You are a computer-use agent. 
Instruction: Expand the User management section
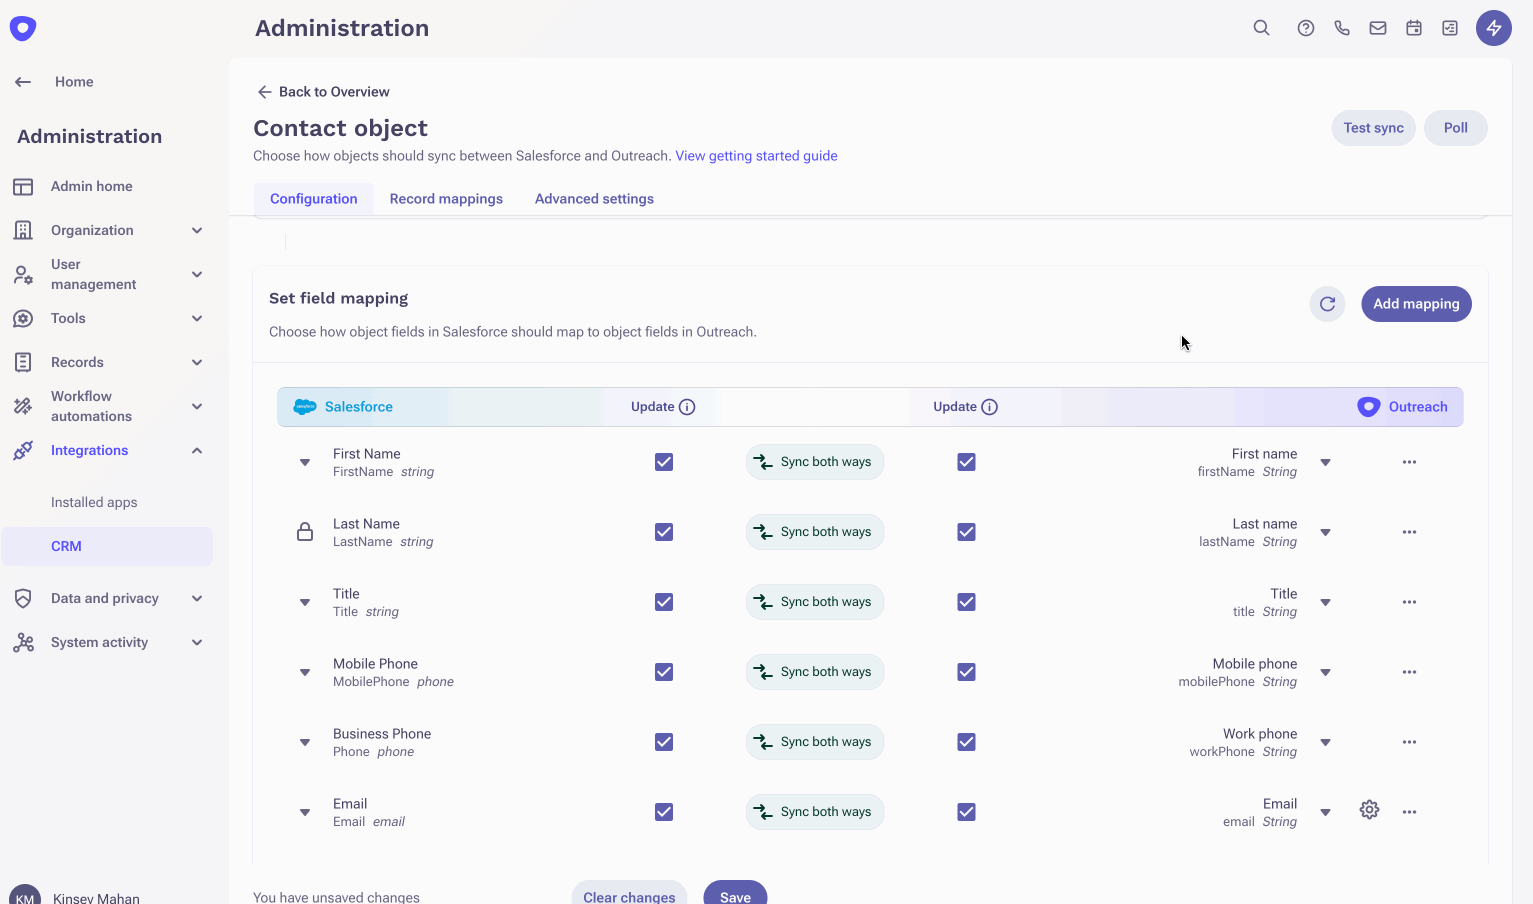pos(197,275)
